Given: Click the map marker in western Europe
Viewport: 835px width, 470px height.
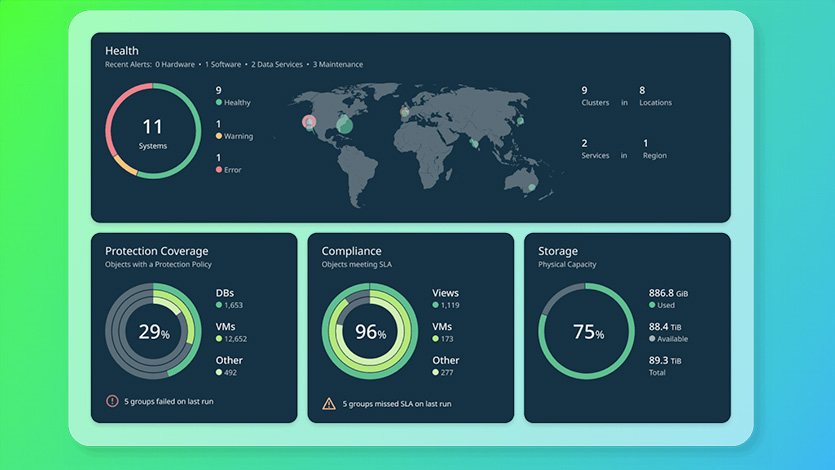Looking at the screenshot, I should [405, 112].
